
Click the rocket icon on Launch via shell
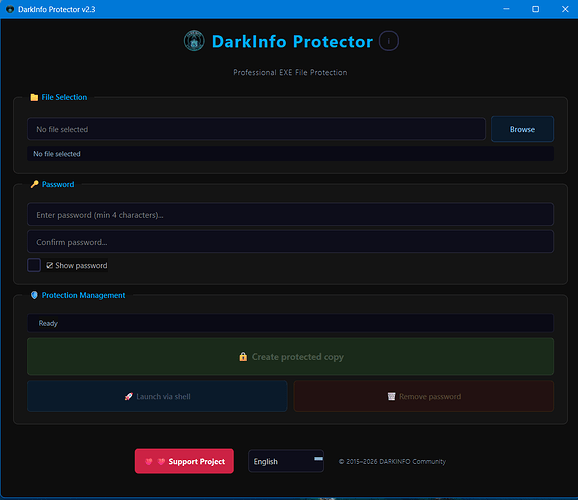(129, 397)
